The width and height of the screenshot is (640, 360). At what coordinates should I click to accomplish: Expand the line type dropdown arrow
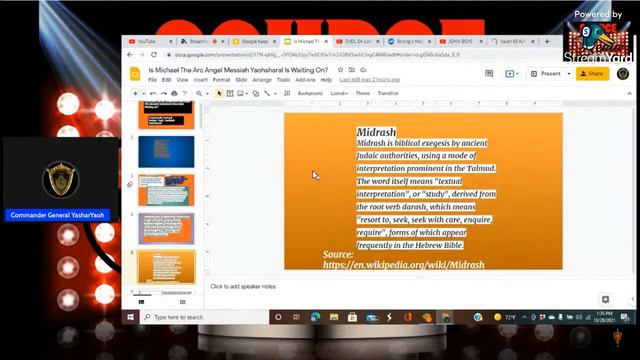click(x=275, y=94)
